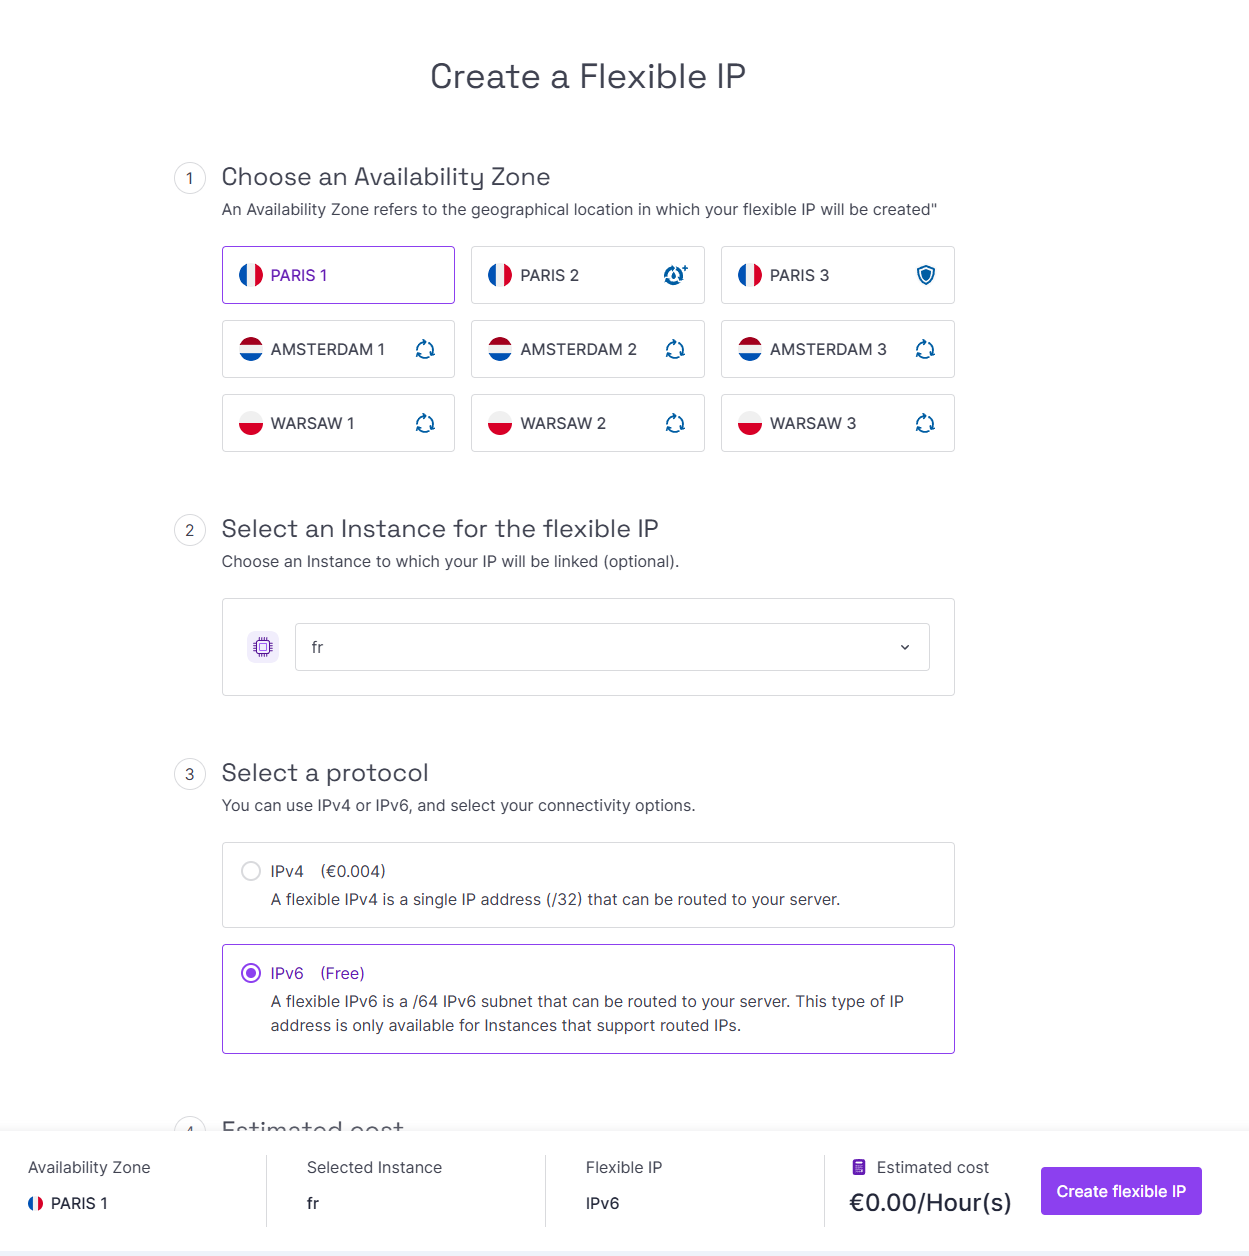This screenshot has height=1256, width=1249.
Task: Click the recycle icon on AMSTERDAM 3
Action: 925,349
